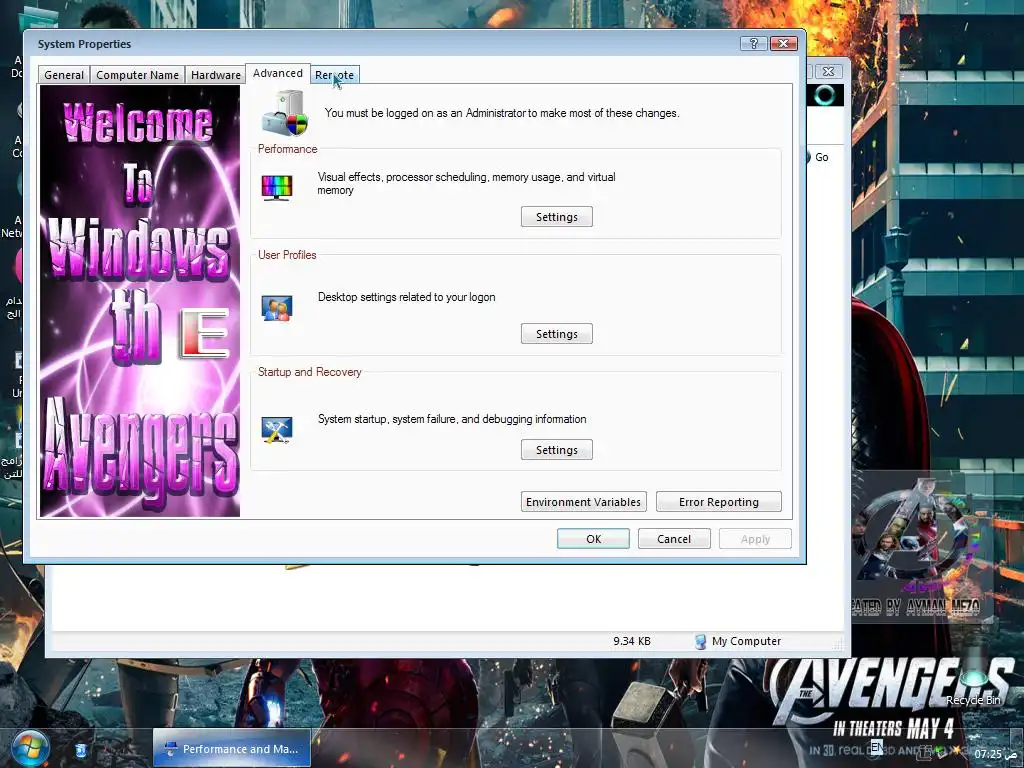Select the Hardware tab

click(x=216, y=75)
